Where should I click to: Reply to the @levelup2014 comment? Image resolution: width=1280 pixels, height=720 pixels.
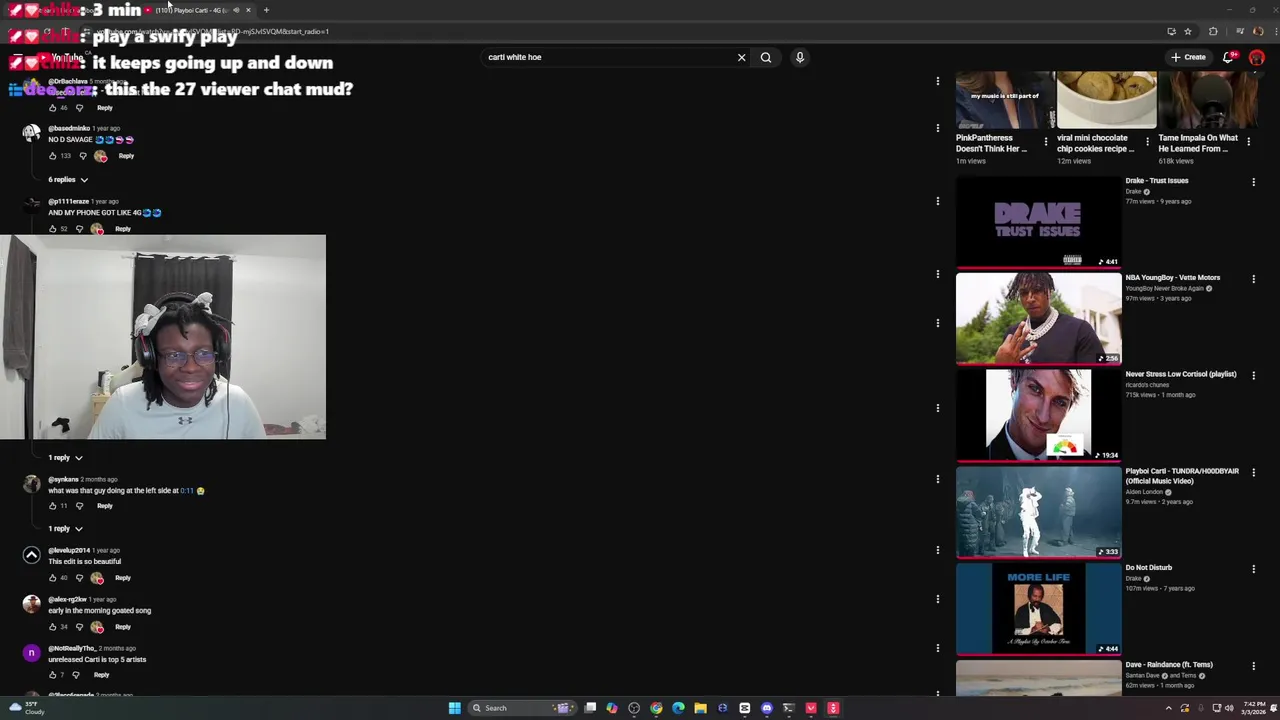[x=123, y=578]
